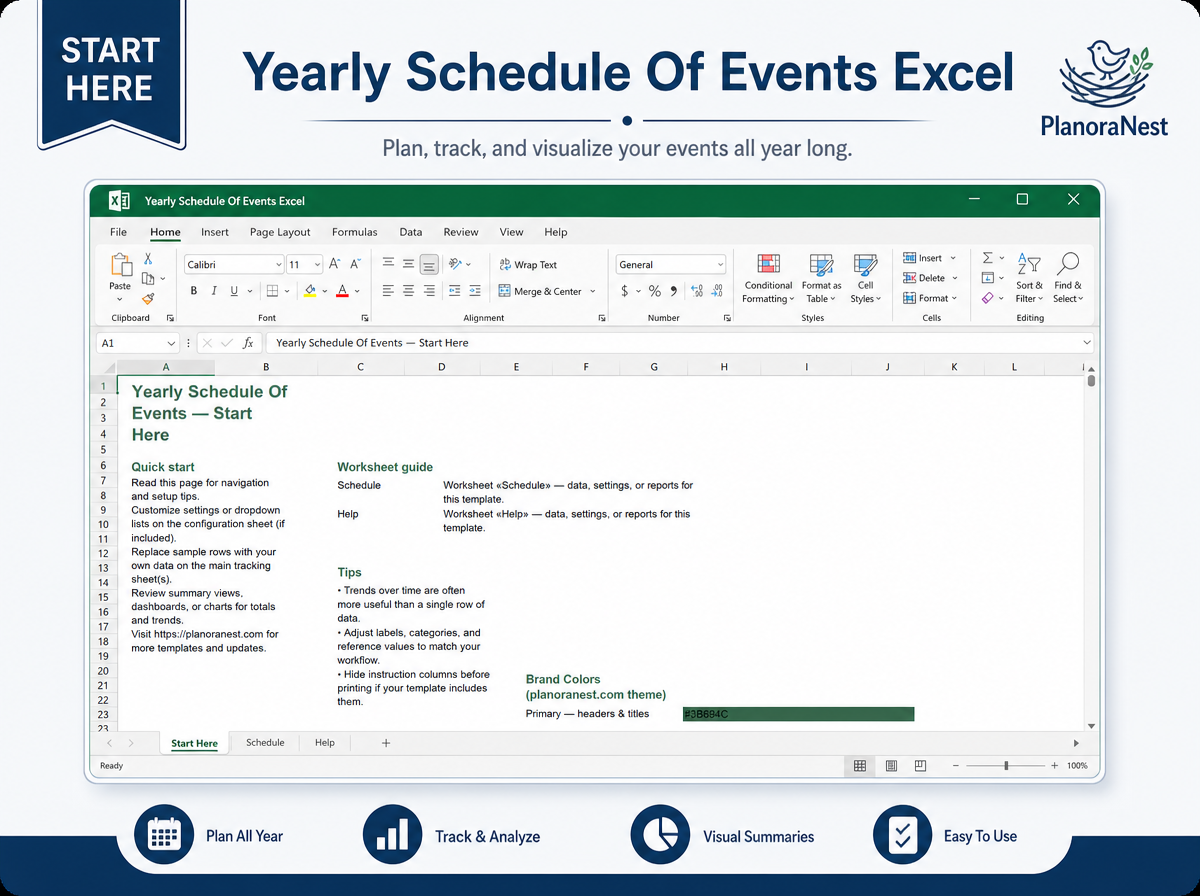Click the Increase Indent icon
The width and height of the screenshot is (1200, 896).
(475, 291)
